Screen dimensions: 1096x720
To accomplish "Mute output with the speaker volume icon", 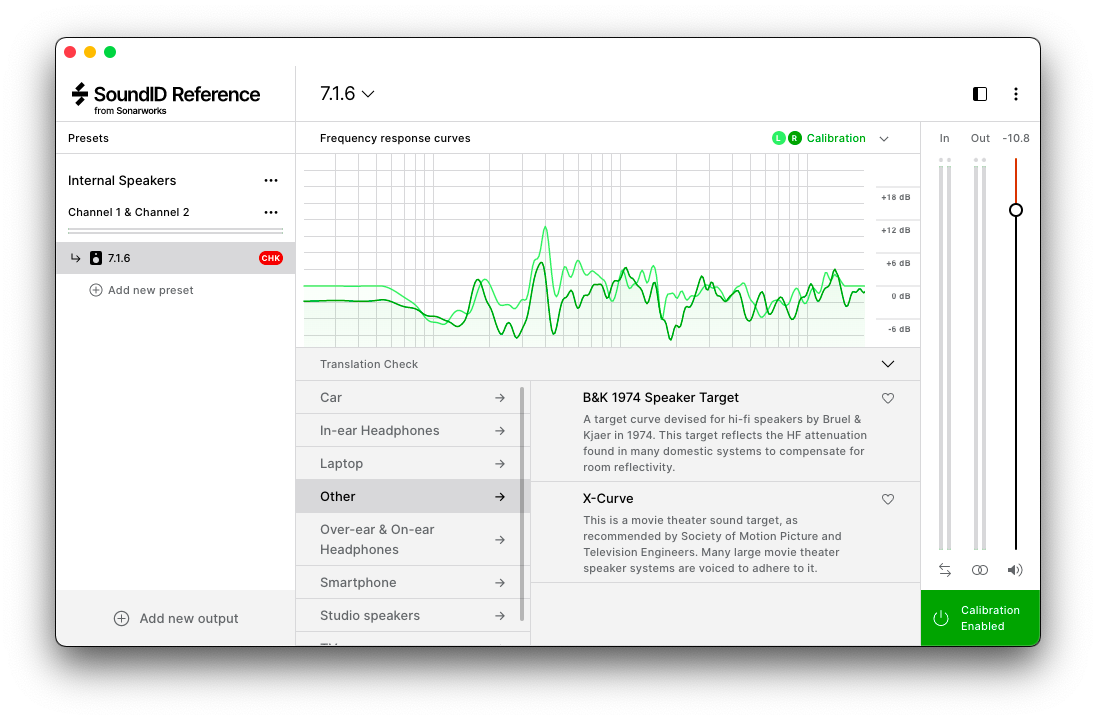I will (x=1014, y=570).
